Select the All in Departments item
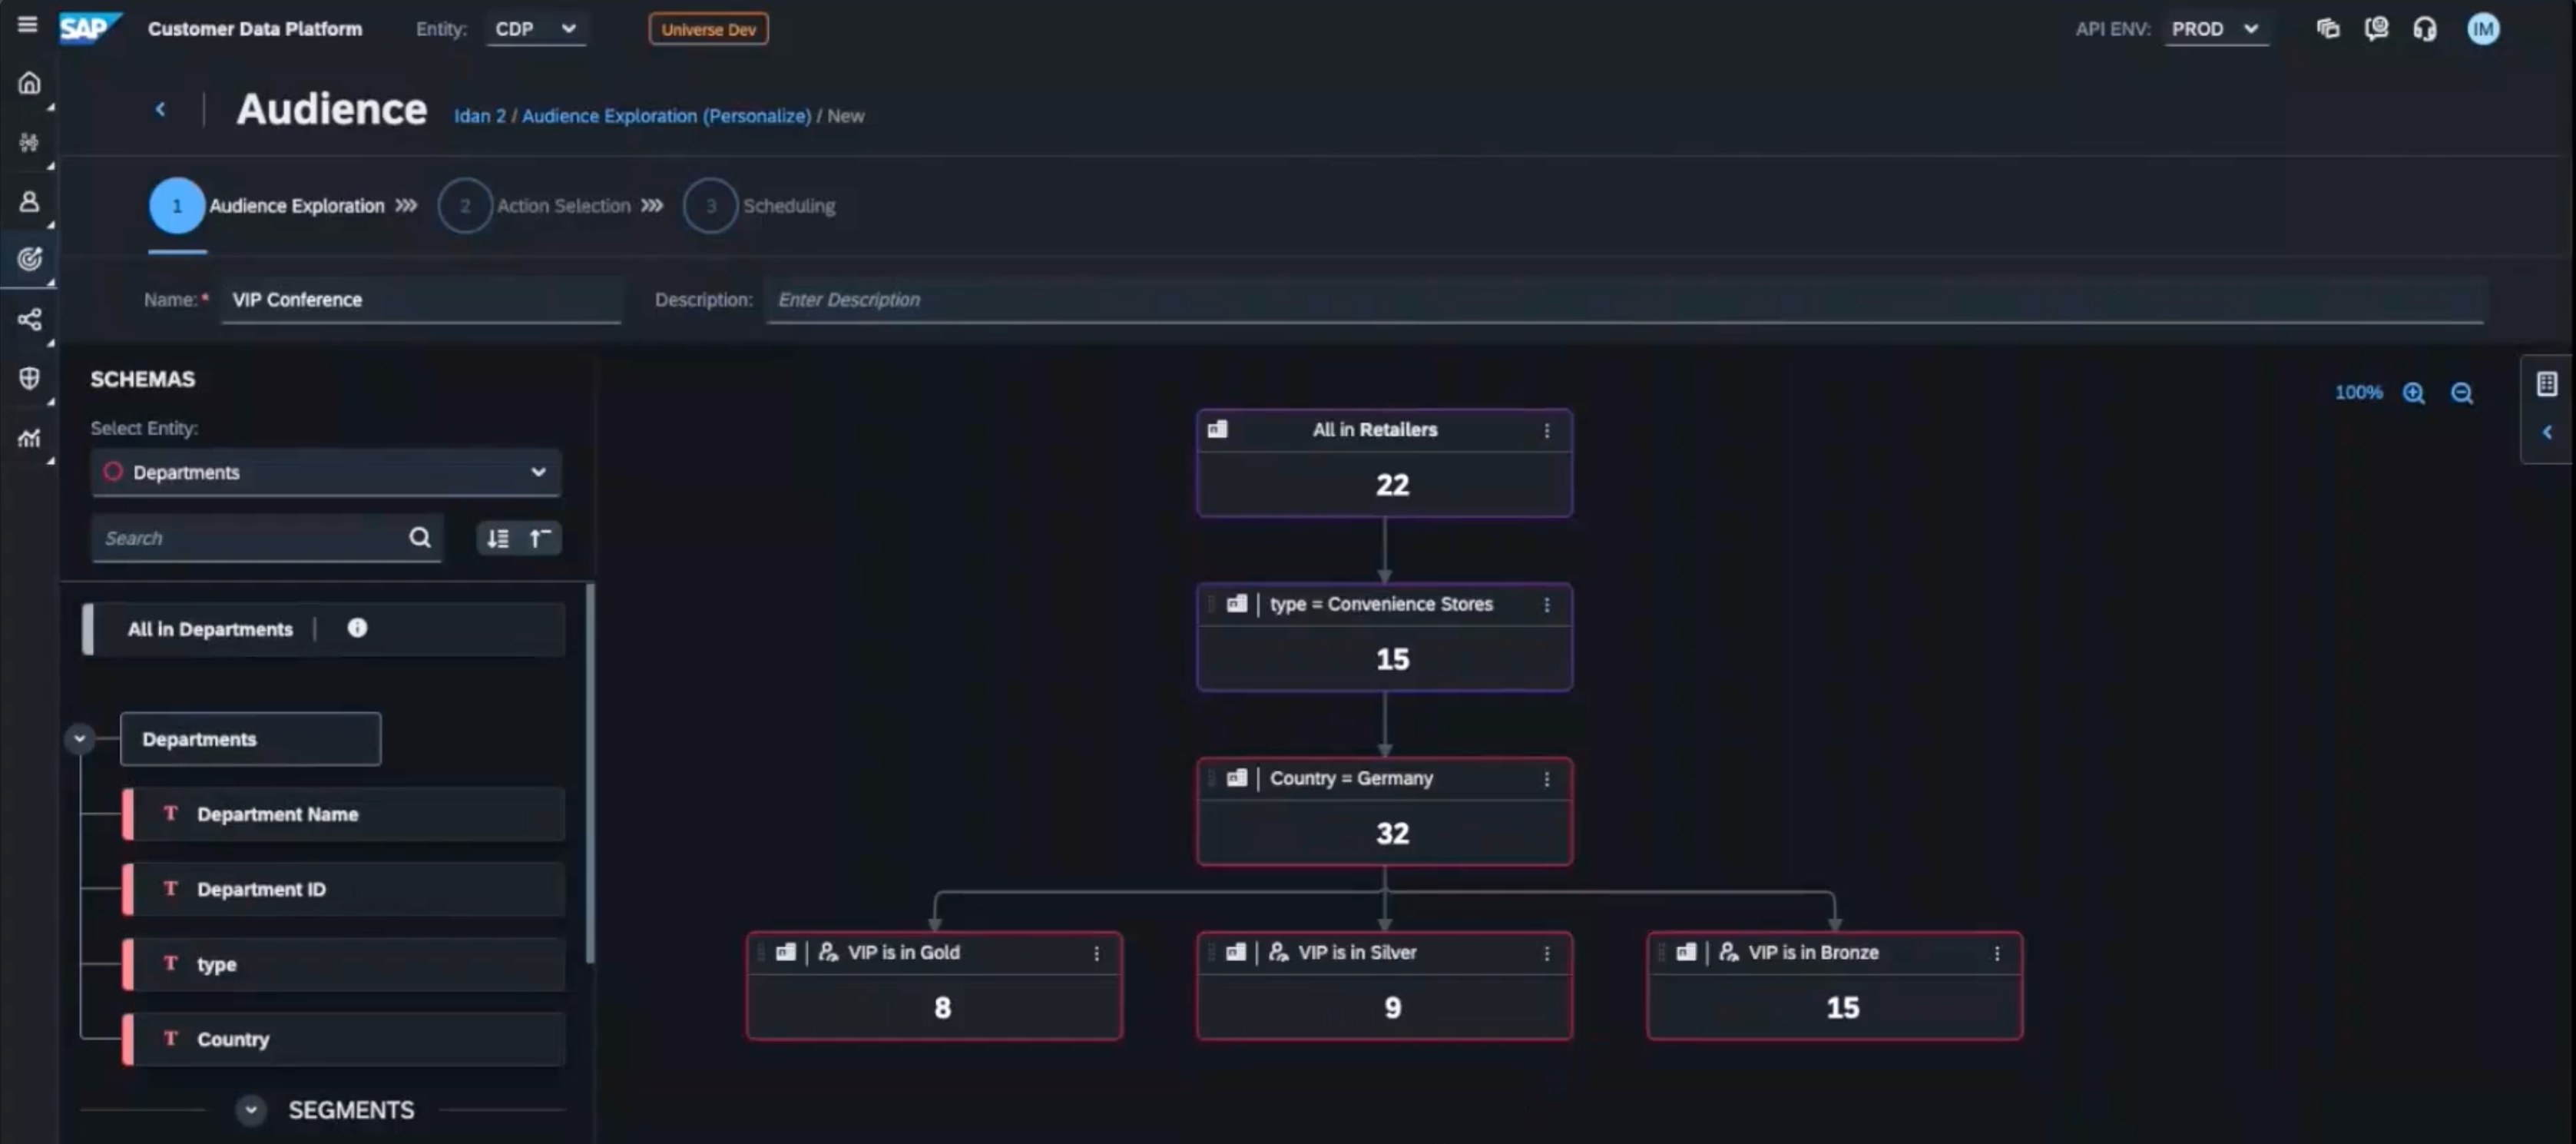The image size is (2576, 1144). click(324, 629)
